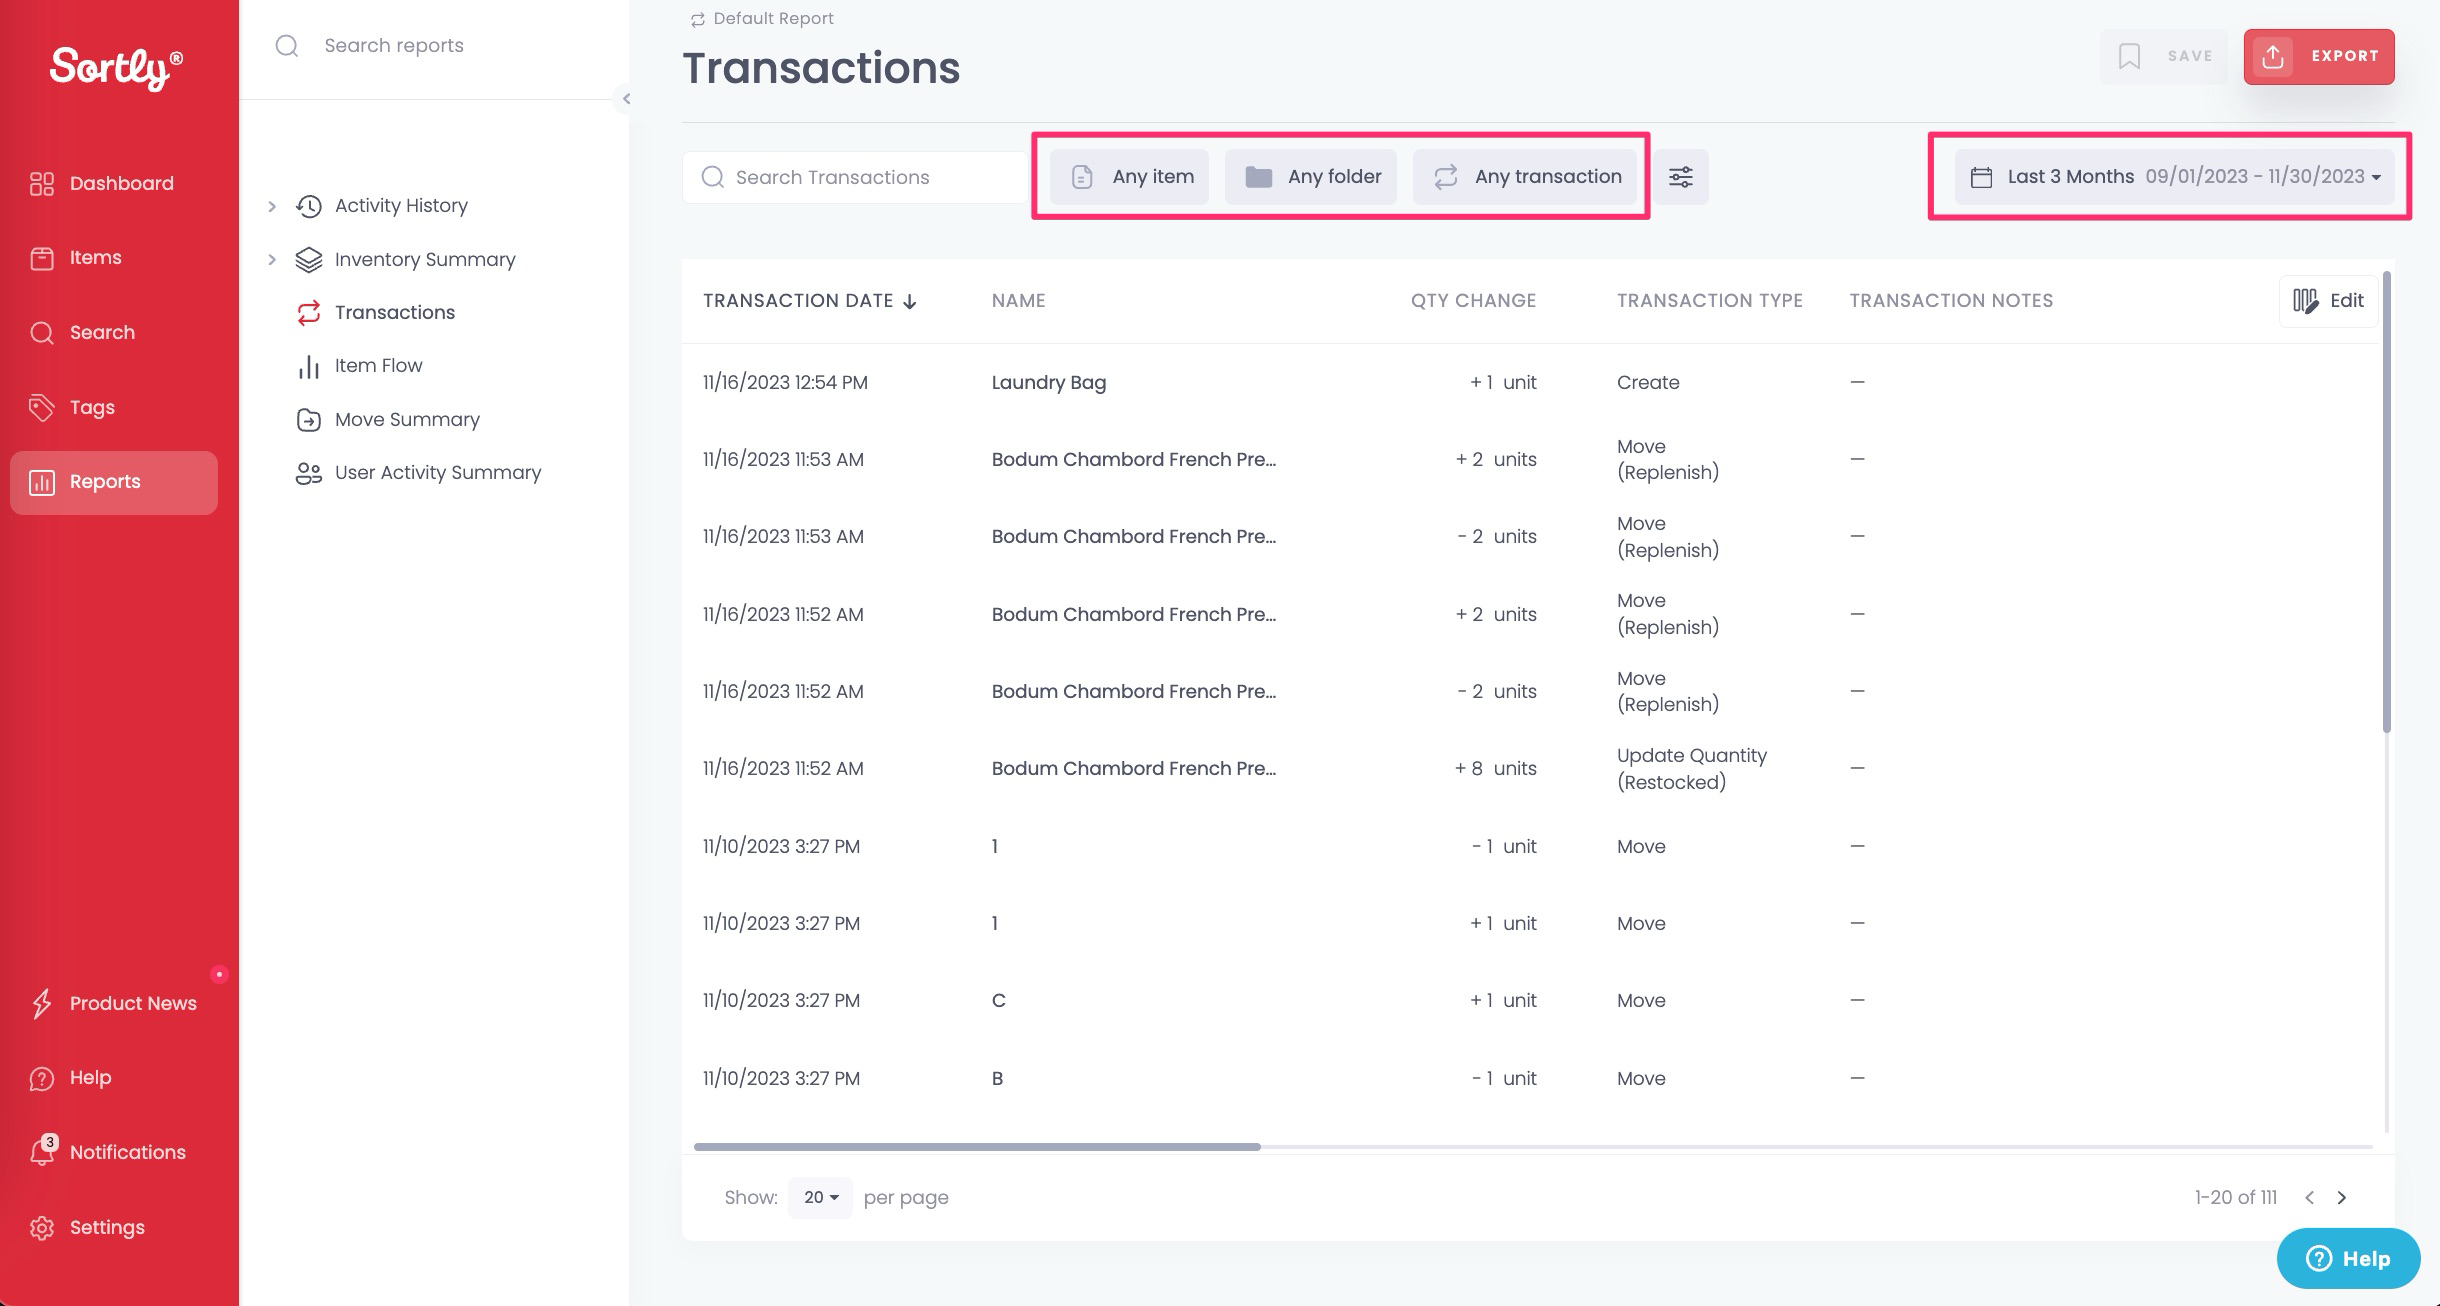The width and height of the screenshot is (2440, 1306).
Task: Go to the next page of transactions
Action: pyautogui.click(x=2342, y=1197)
